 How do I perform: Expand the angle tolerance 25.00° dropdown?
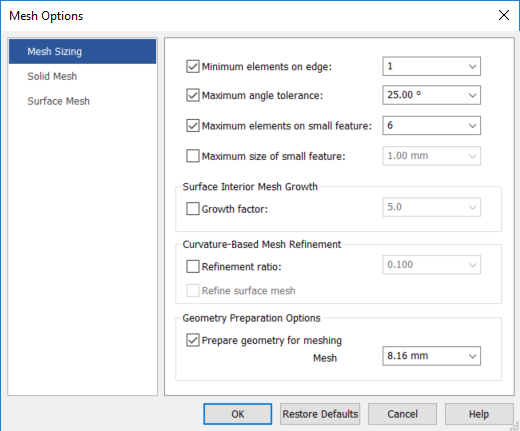click(472, 95)
